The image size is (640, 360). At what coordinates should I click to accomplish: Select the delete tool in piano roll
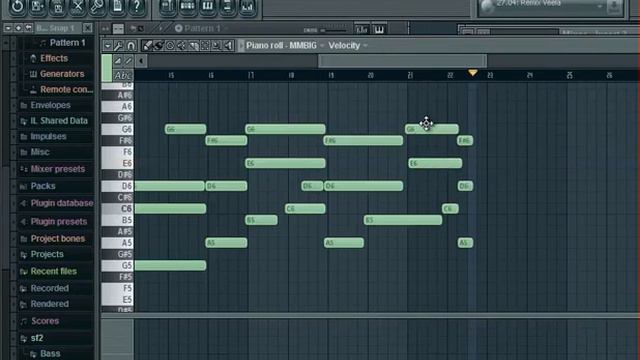170,45
